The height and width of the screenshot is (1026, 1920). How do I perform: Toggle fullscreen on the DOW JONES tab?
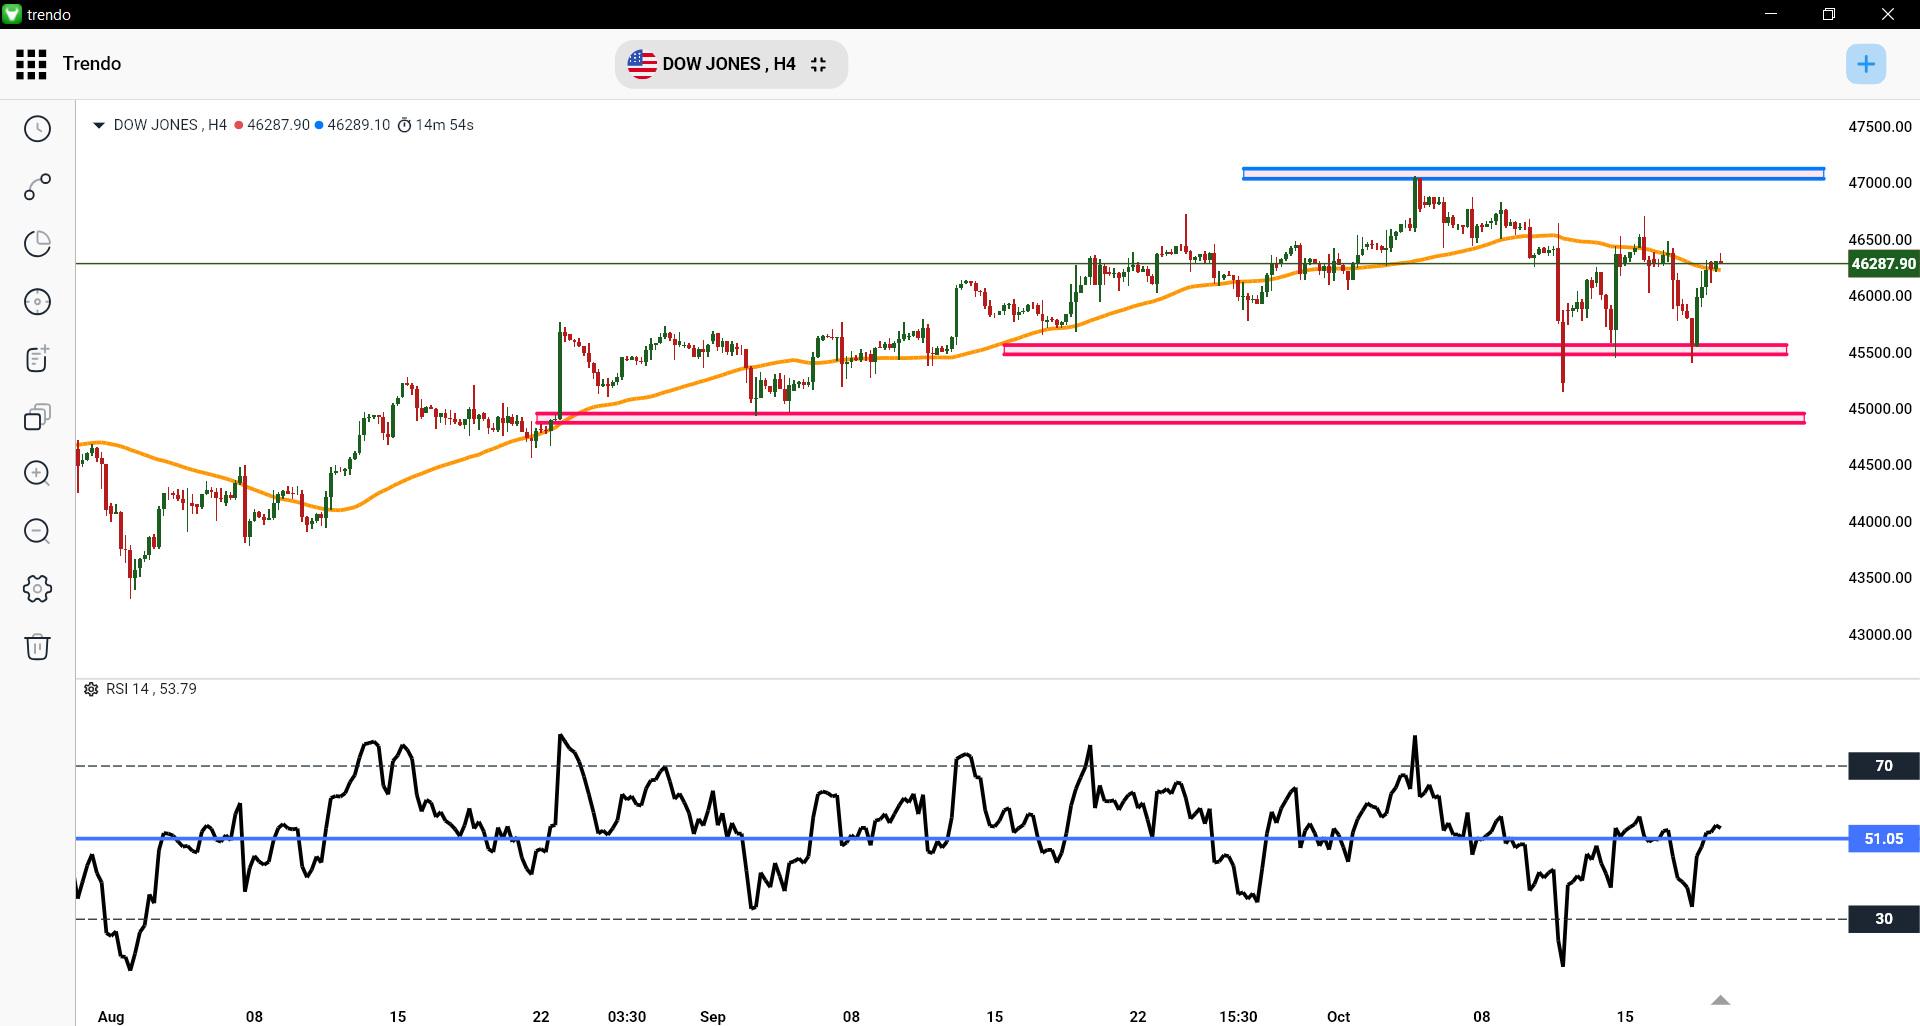click(818, 64)
